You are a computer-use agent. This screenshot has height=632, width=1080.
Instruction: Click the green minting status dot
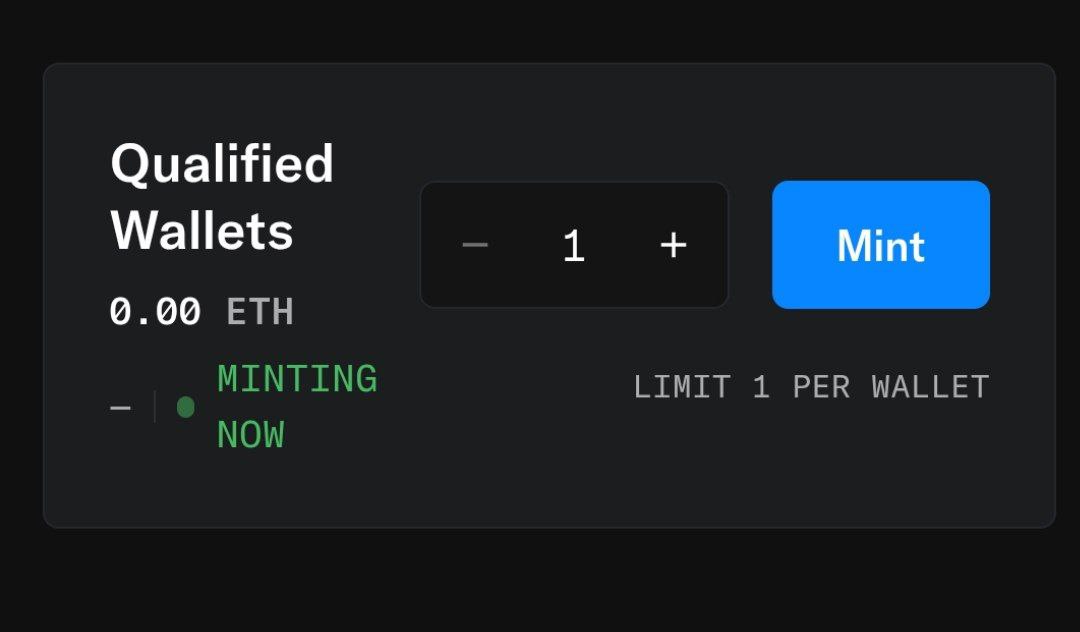tap(185, 407)
